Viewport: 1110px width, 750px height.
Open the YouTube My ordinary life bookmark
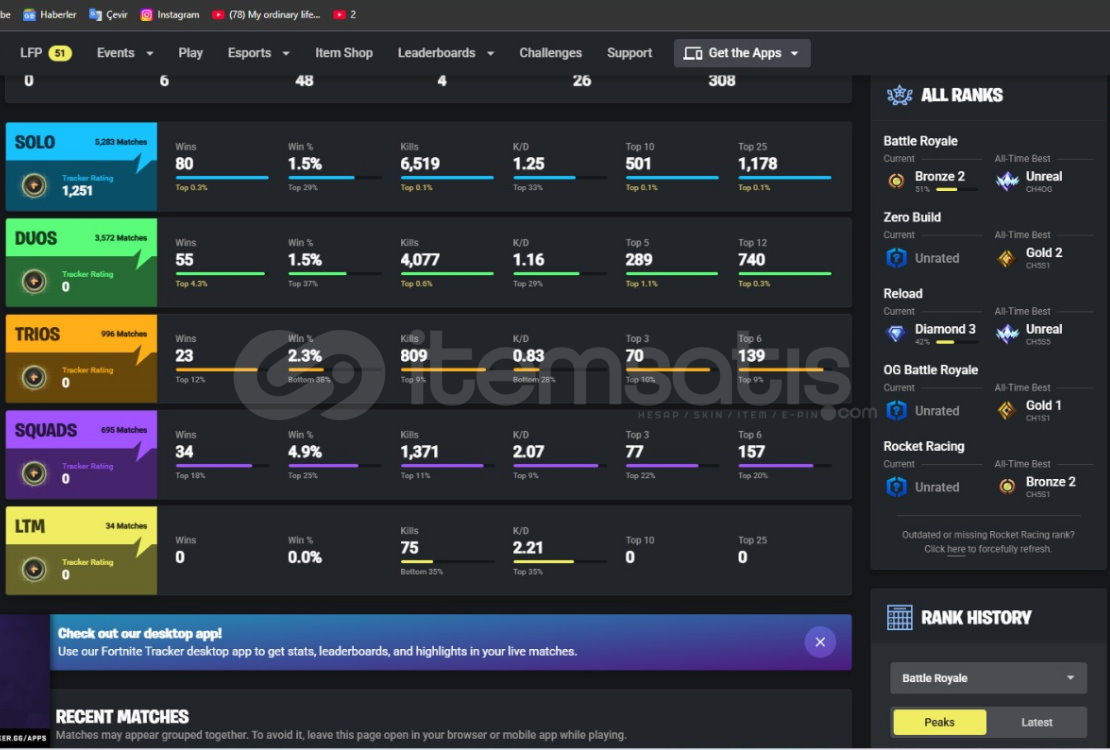coord(267,14)
